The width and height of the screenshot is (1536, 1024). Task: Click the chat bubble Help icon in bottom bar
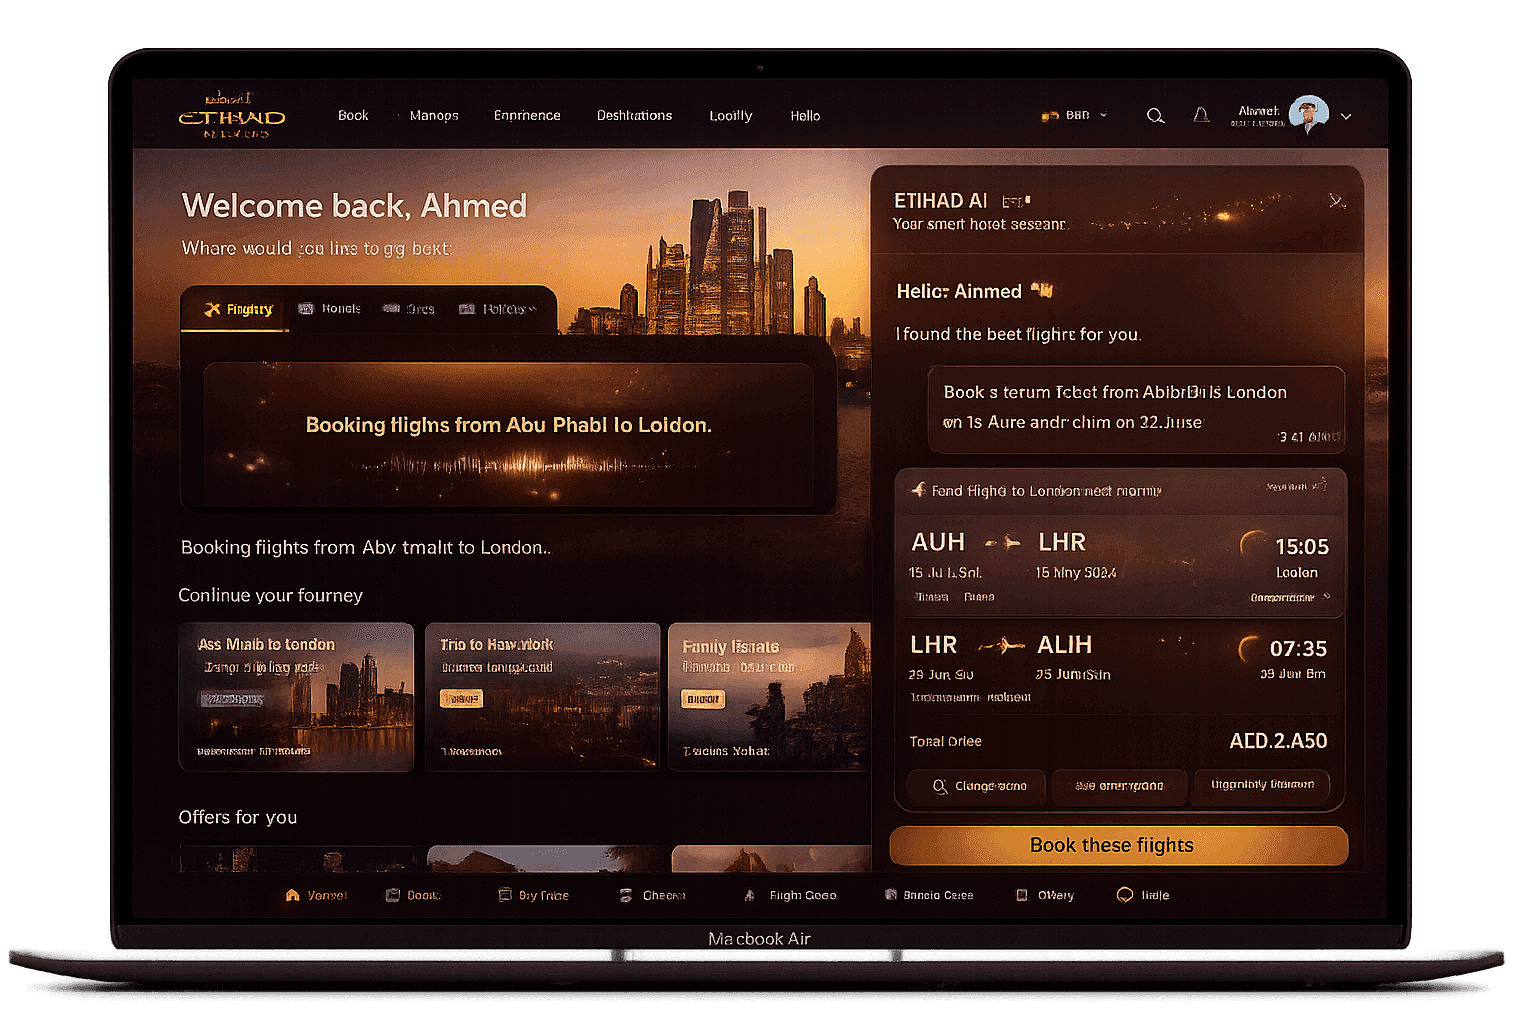(x=1125, y=894)
